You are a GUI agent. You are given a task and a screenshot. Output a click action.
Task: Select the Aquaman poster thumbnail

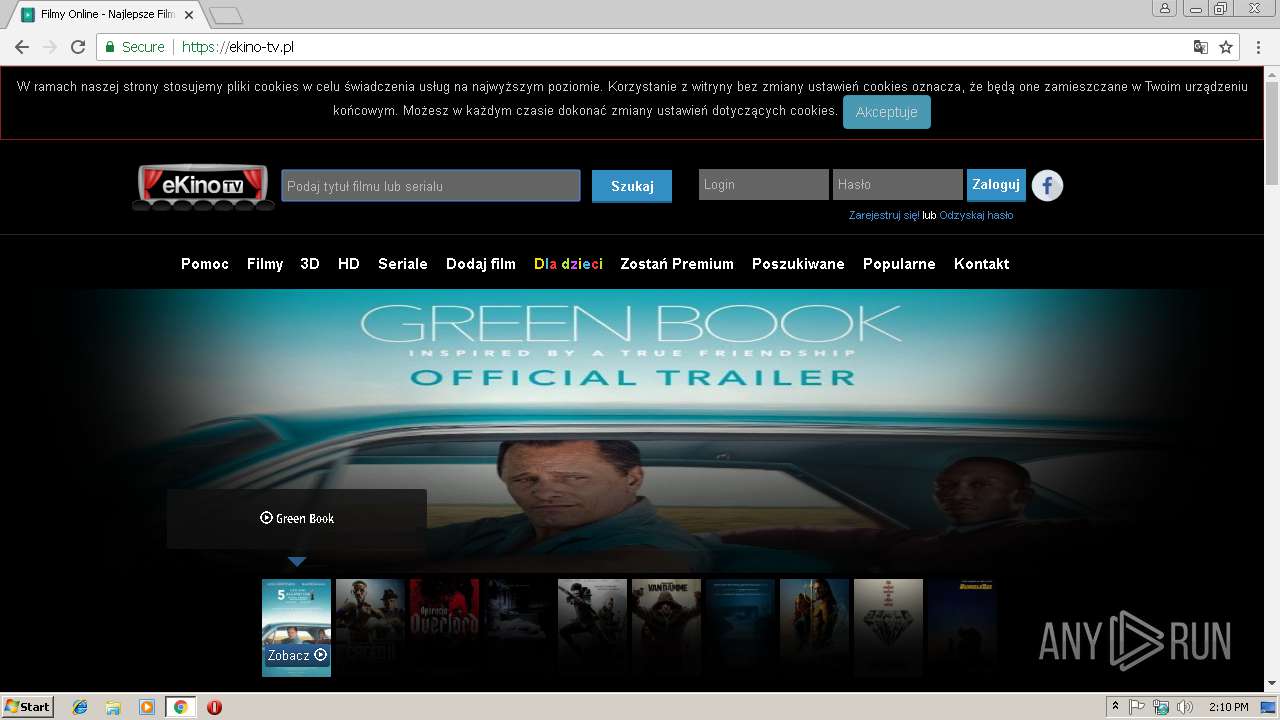tap(814, 627)
